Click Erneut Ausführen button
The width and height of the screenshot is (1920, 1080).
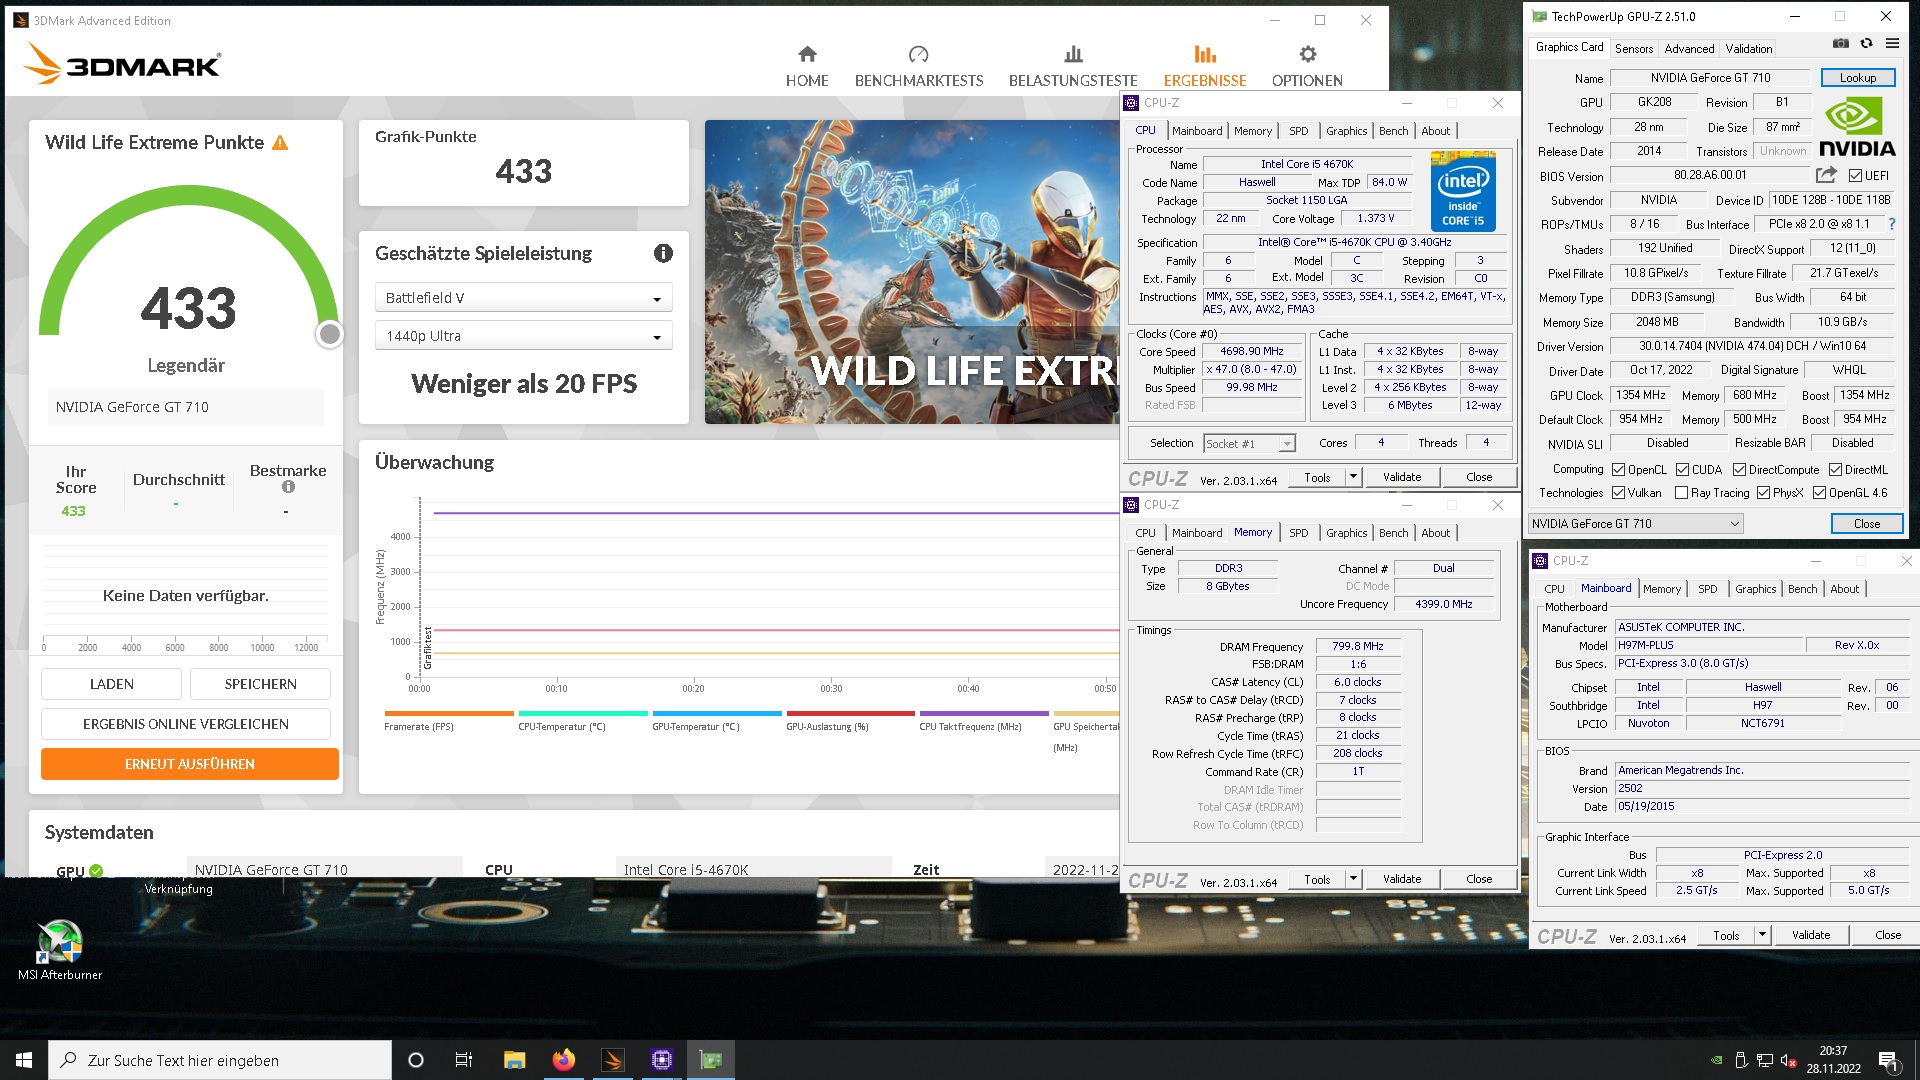click(190, 764)
